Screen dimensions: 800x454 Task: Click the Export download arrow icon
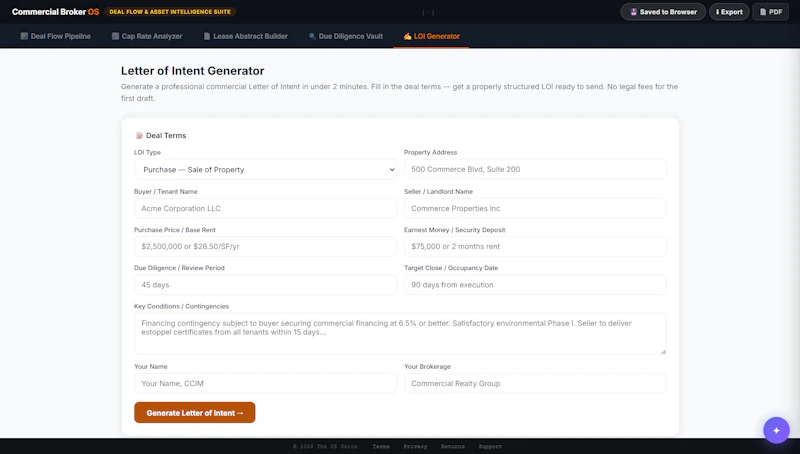pyautogui.click(x=717, y=12)
